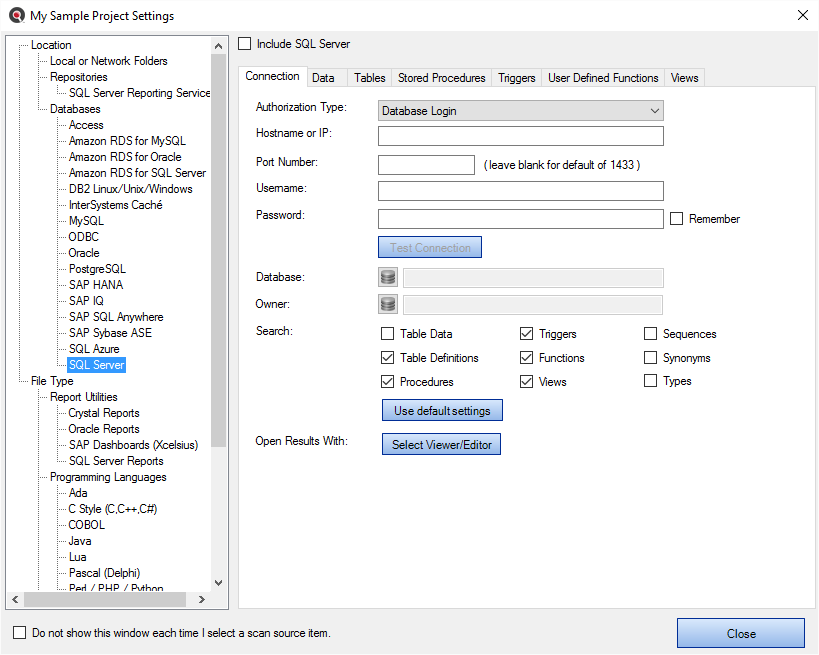Viewport: 819px width, 655px height.
Task: Select the highlighted SQL Server node
Action: [97, 365]
